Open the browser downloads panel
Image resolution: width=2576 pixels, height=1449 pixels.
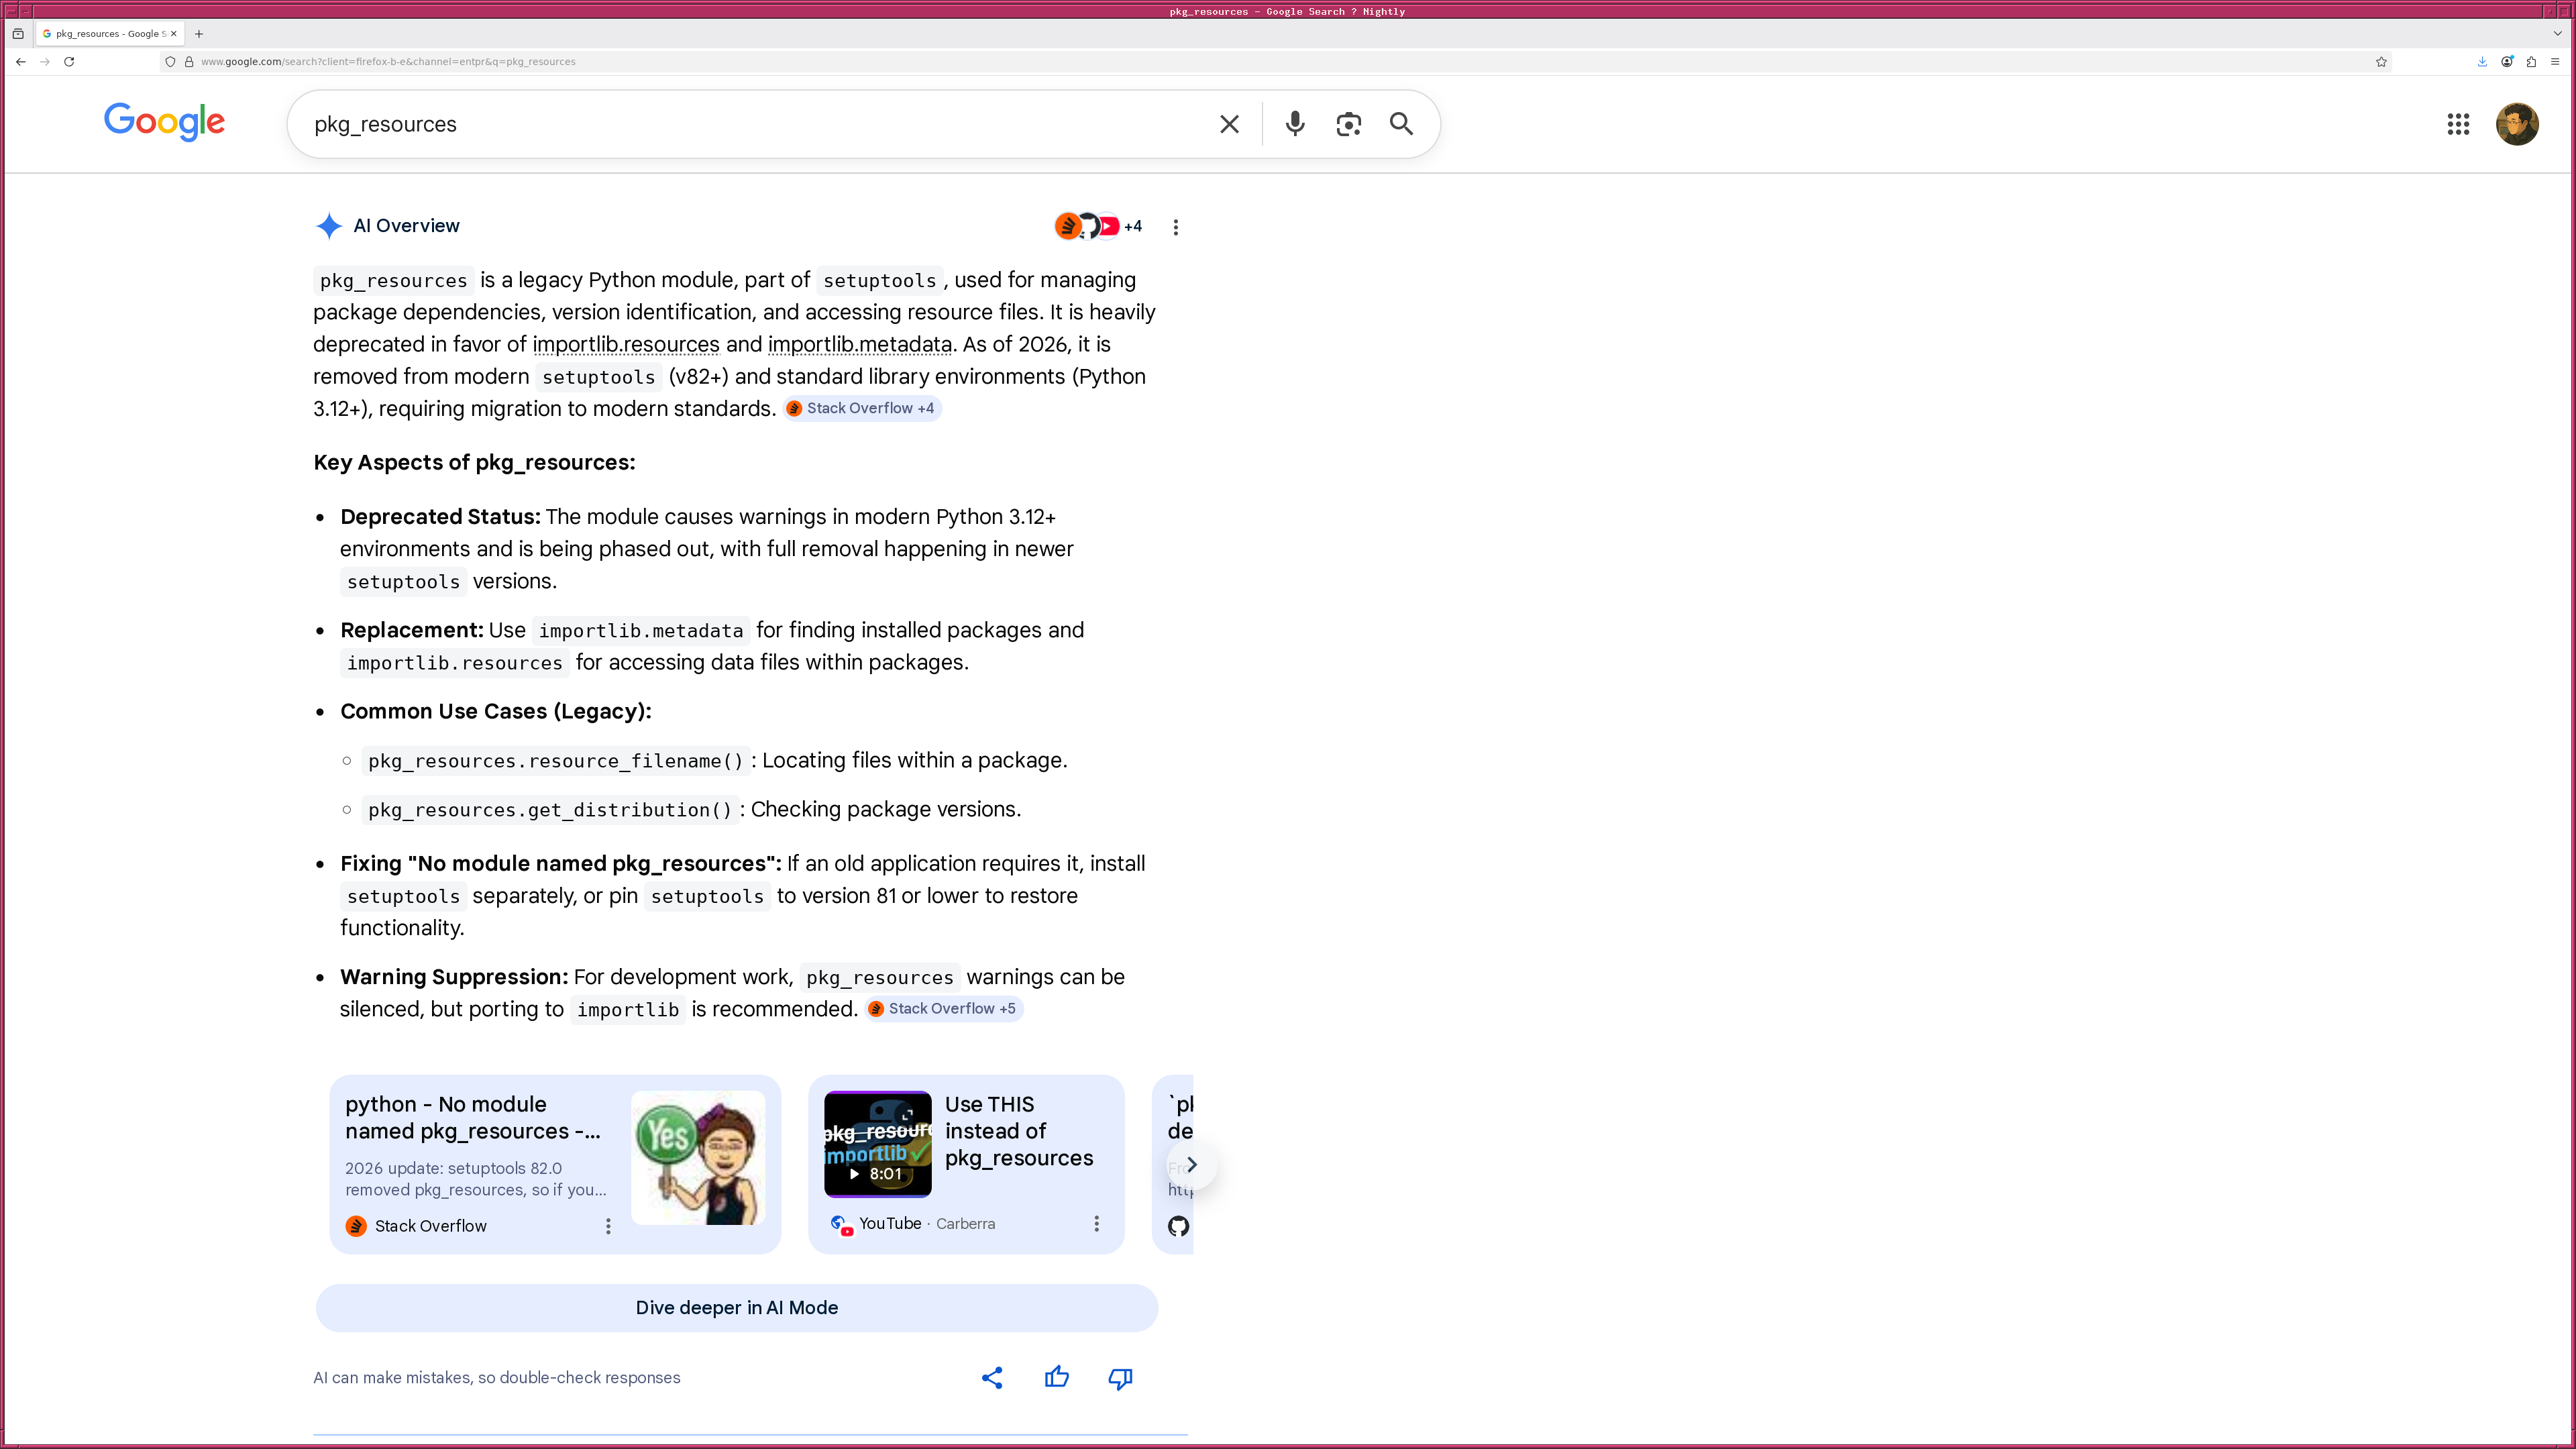pyautogui.click(x=2481, y=61)
